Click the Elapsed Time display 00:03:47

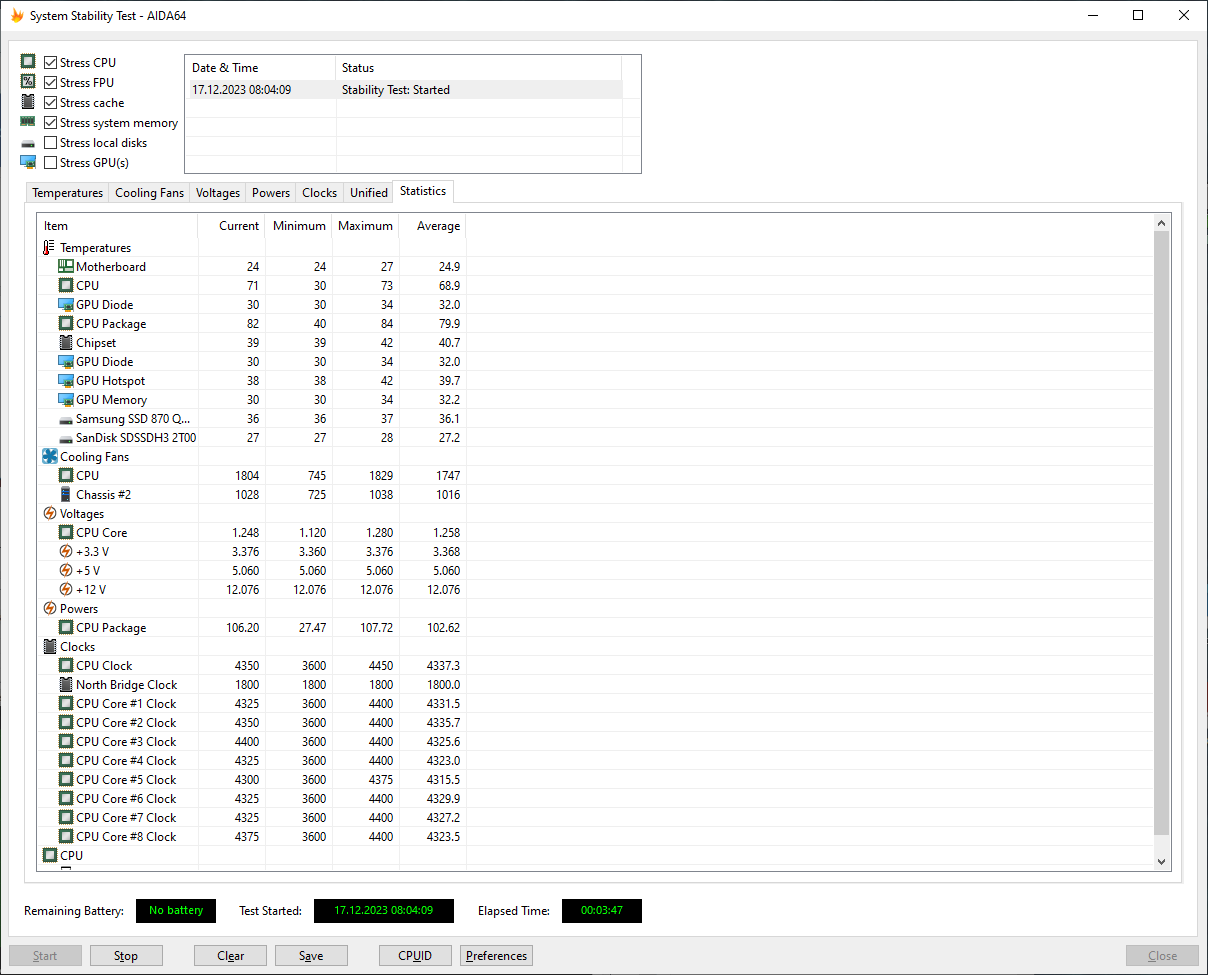click(602, 911)
